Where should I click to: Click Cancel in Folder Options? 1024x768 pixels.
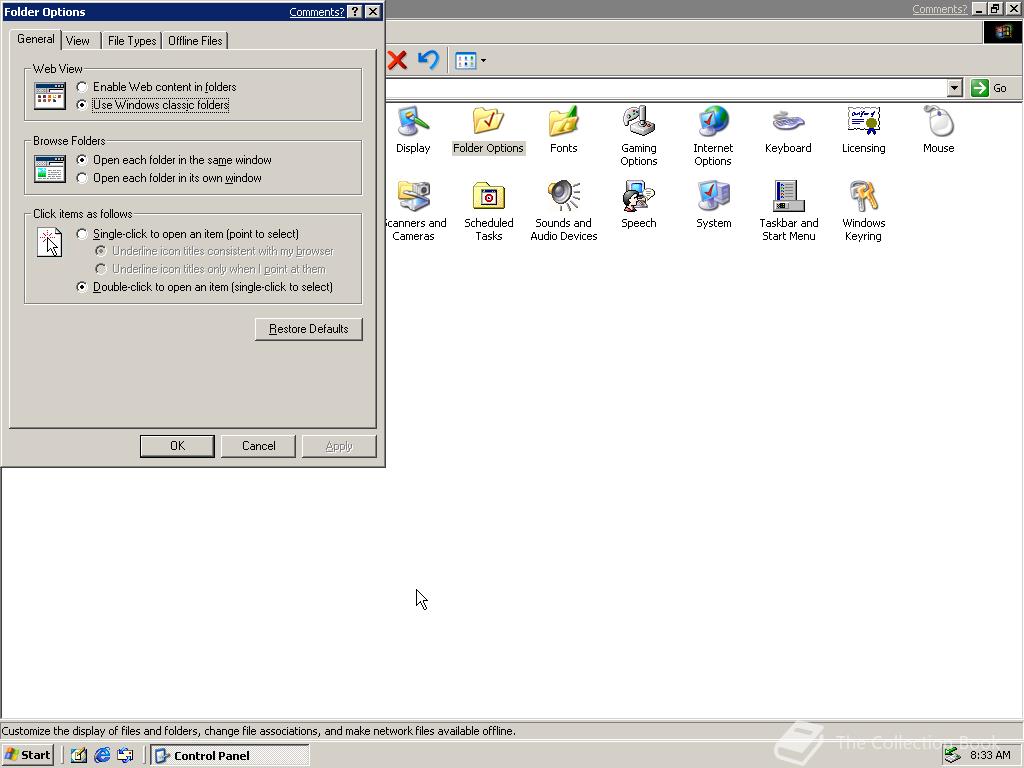(x=259, y=446)
